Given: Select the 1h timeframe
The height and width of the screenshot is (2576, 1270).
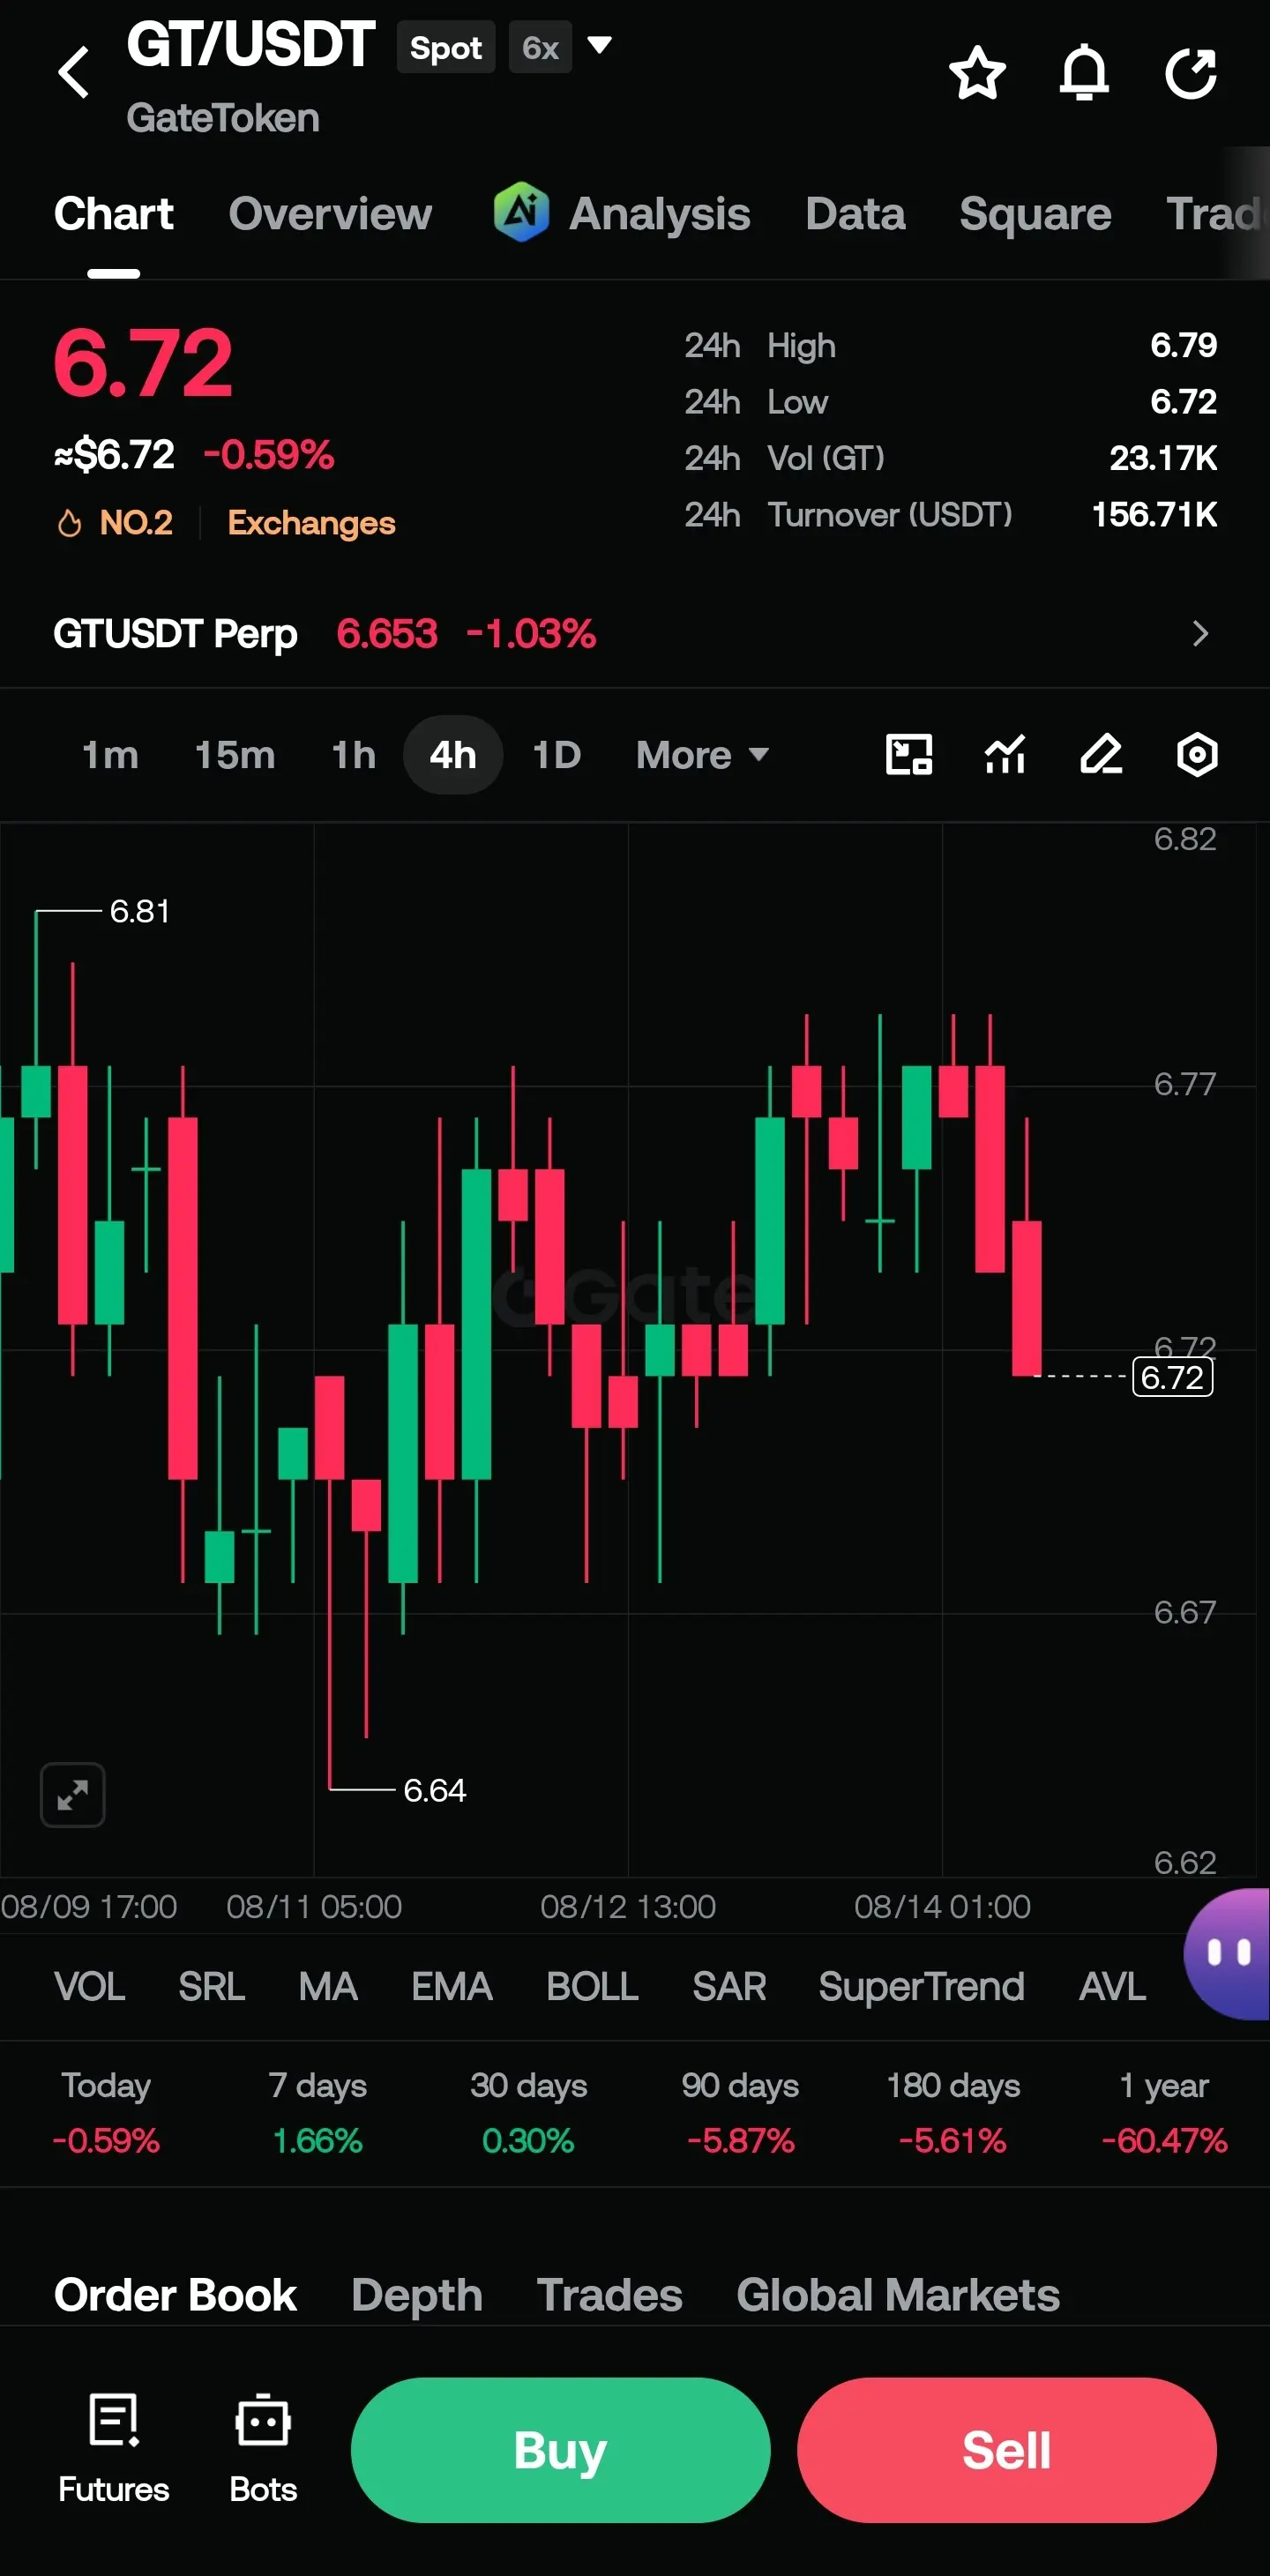Looking at the screenshot, I should (354, 755).
